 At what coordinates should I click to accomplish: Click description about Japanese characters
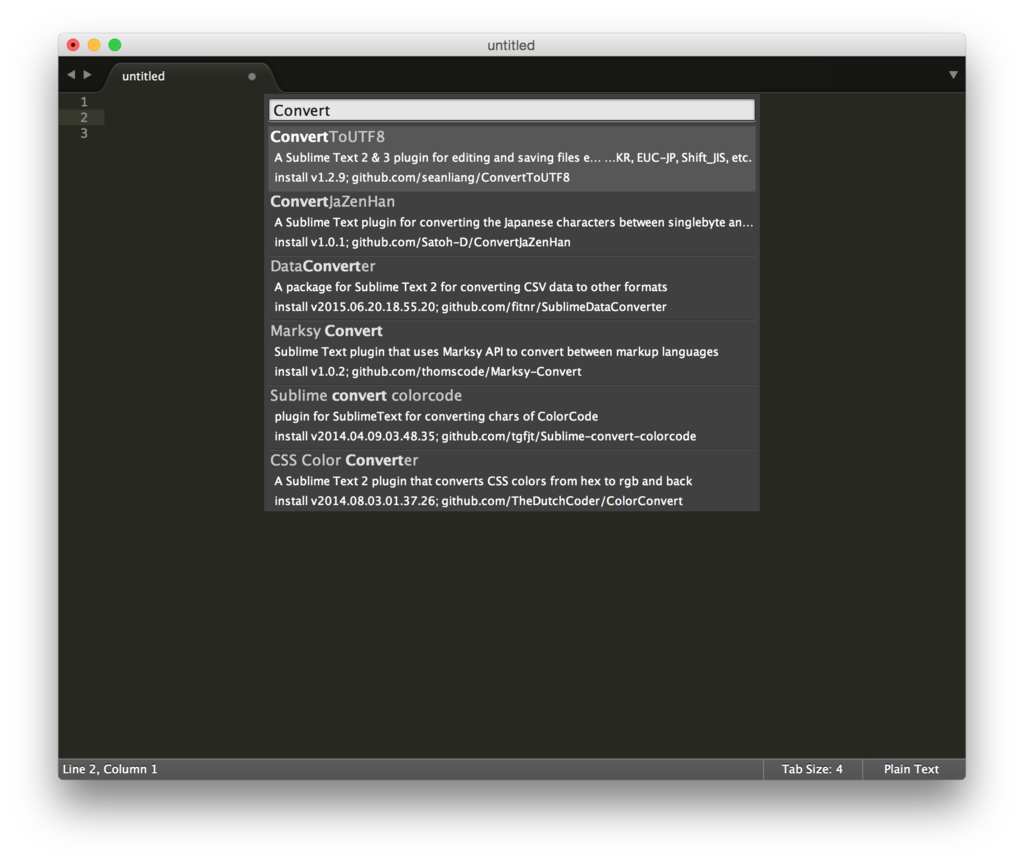click(x=513, y=222)
